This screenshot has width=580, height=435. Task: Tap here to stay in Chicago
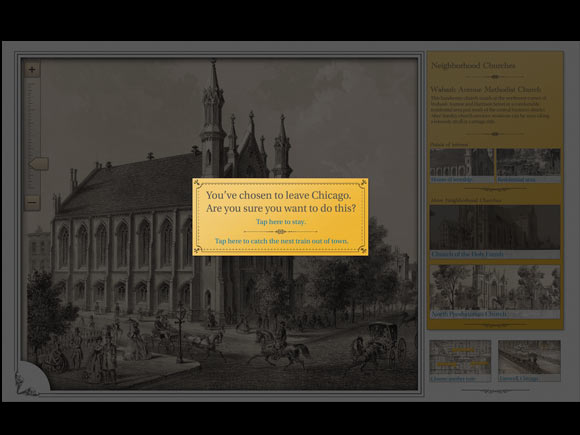coord(281,222)
